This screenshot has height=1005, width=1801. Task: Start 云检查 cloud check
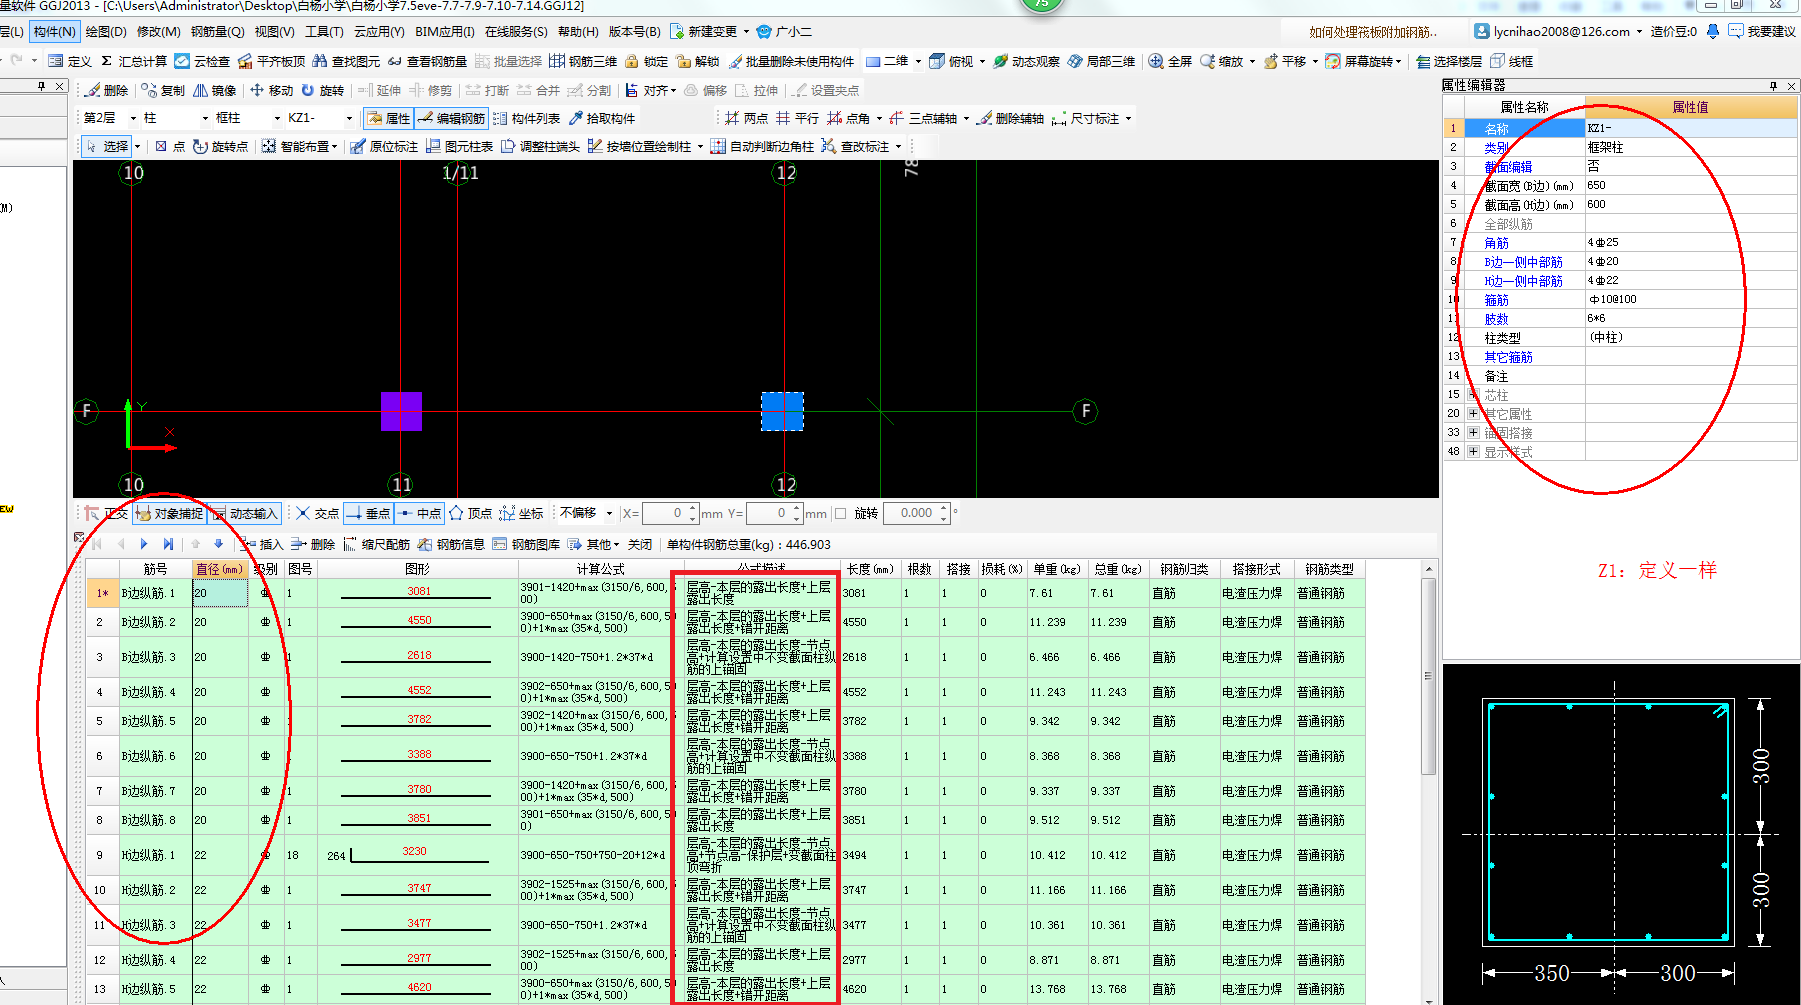click(x=202, y=61)
